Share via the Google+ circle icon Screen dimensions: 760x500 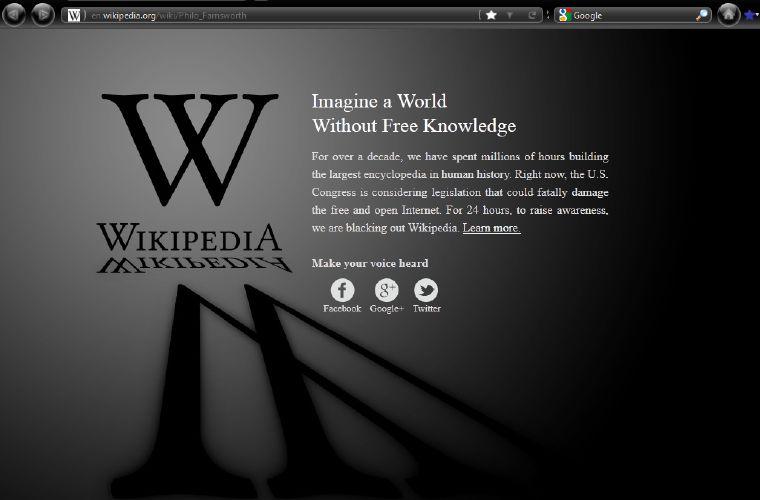coord(386,290)
